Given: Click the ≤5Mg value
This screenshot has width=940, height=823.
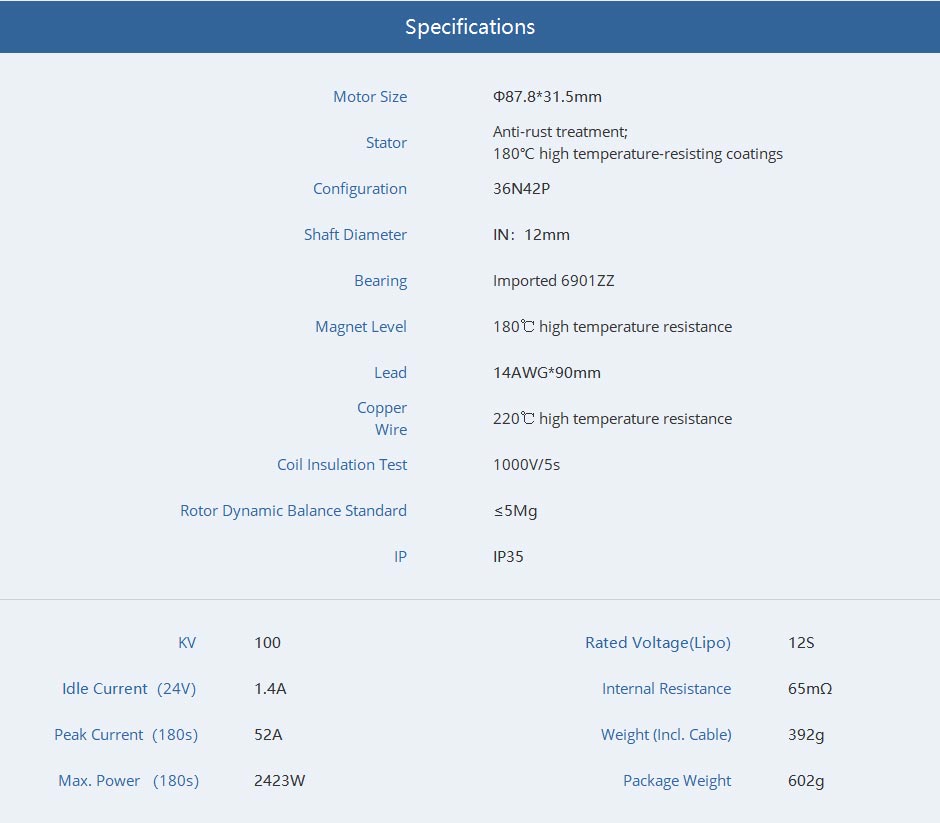Looking at the screenshot, I should pos(515,511).
